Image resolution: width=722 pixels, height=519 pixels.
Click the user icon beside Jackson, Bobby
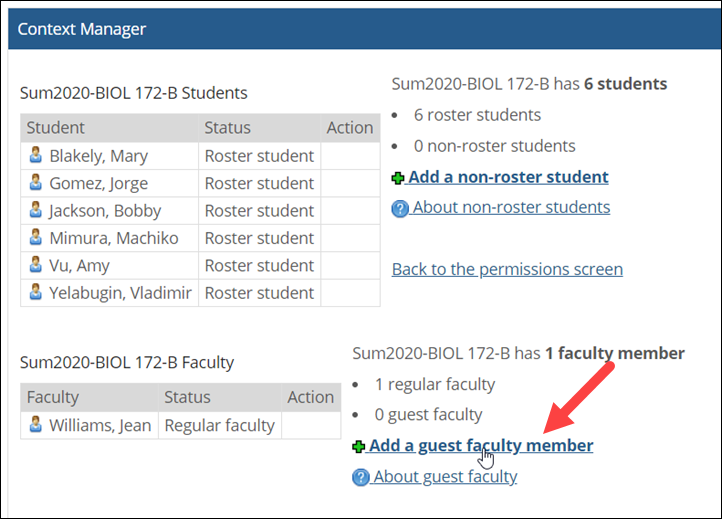[35, 210]
